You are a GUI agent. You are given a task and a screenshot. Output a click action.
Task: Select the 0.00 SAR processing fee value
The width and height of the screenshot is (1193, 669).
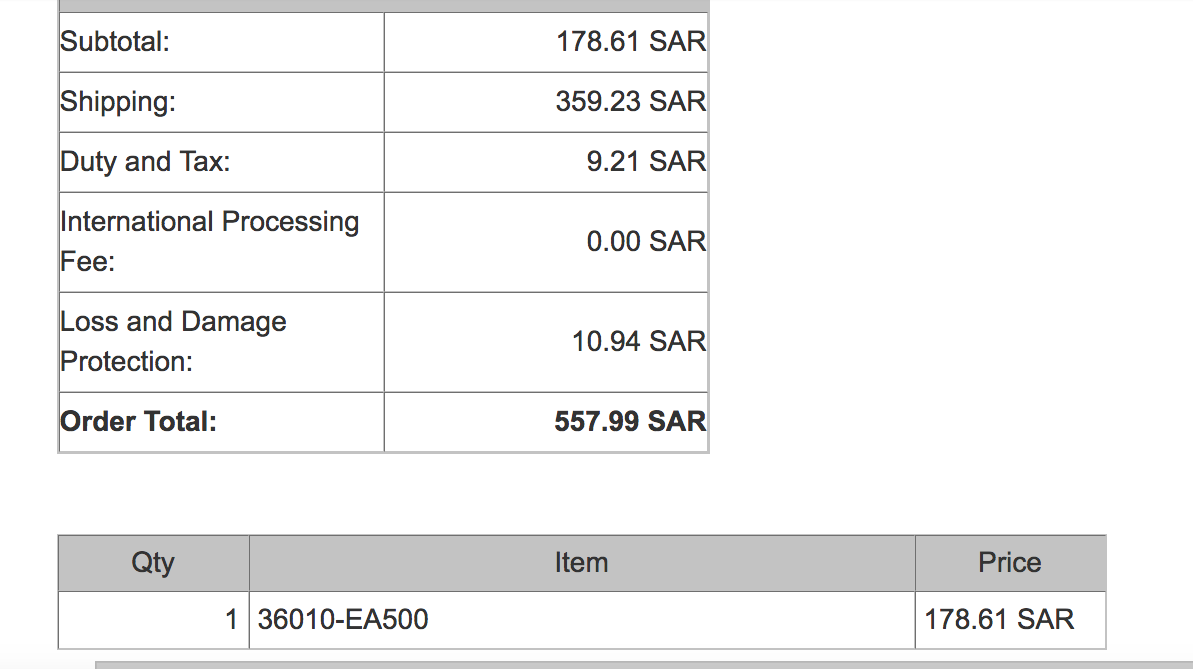(646, 242)
